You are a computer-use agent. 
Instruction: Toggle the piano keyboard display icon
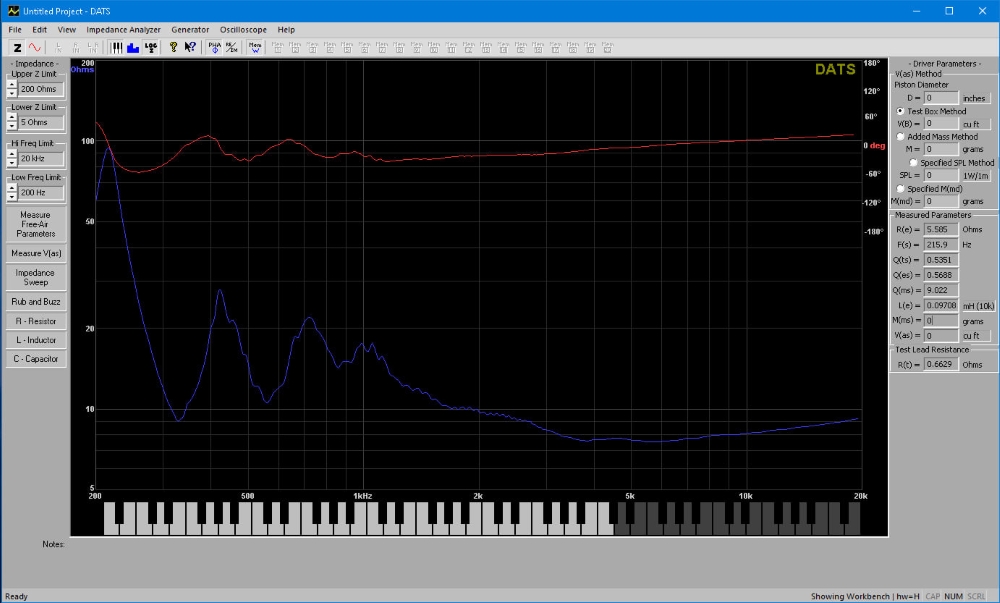pos(116,47)
